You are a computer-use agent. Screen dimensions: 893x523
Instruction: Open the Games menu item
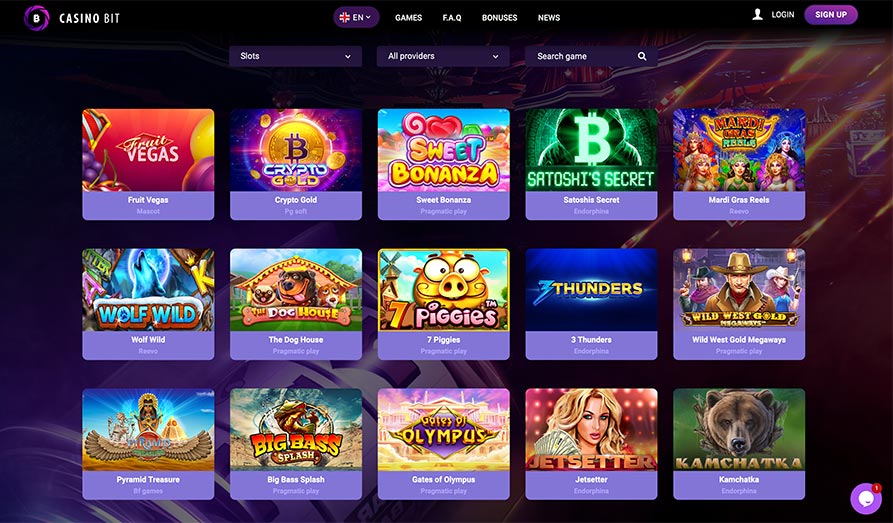[x=409, y=18]
